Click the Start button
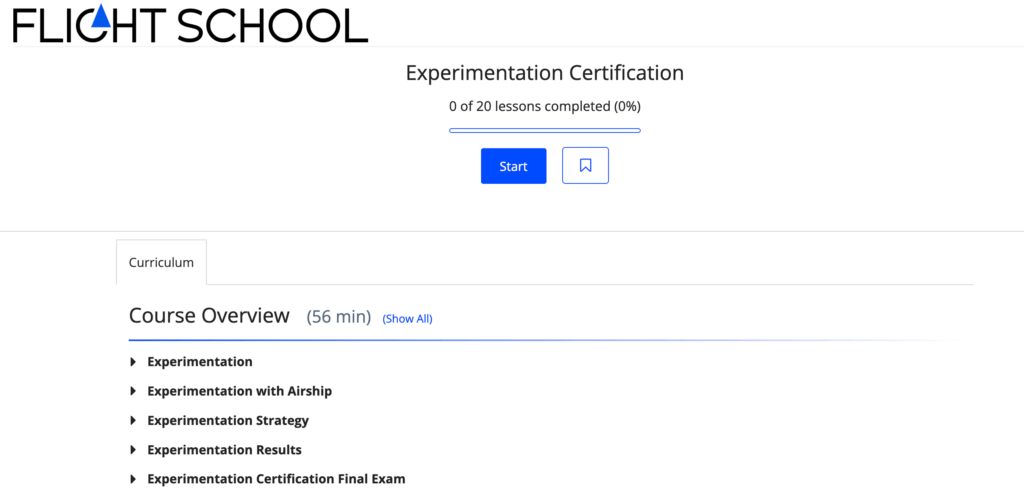This screenshot has height=501, width=1024. 513,166
